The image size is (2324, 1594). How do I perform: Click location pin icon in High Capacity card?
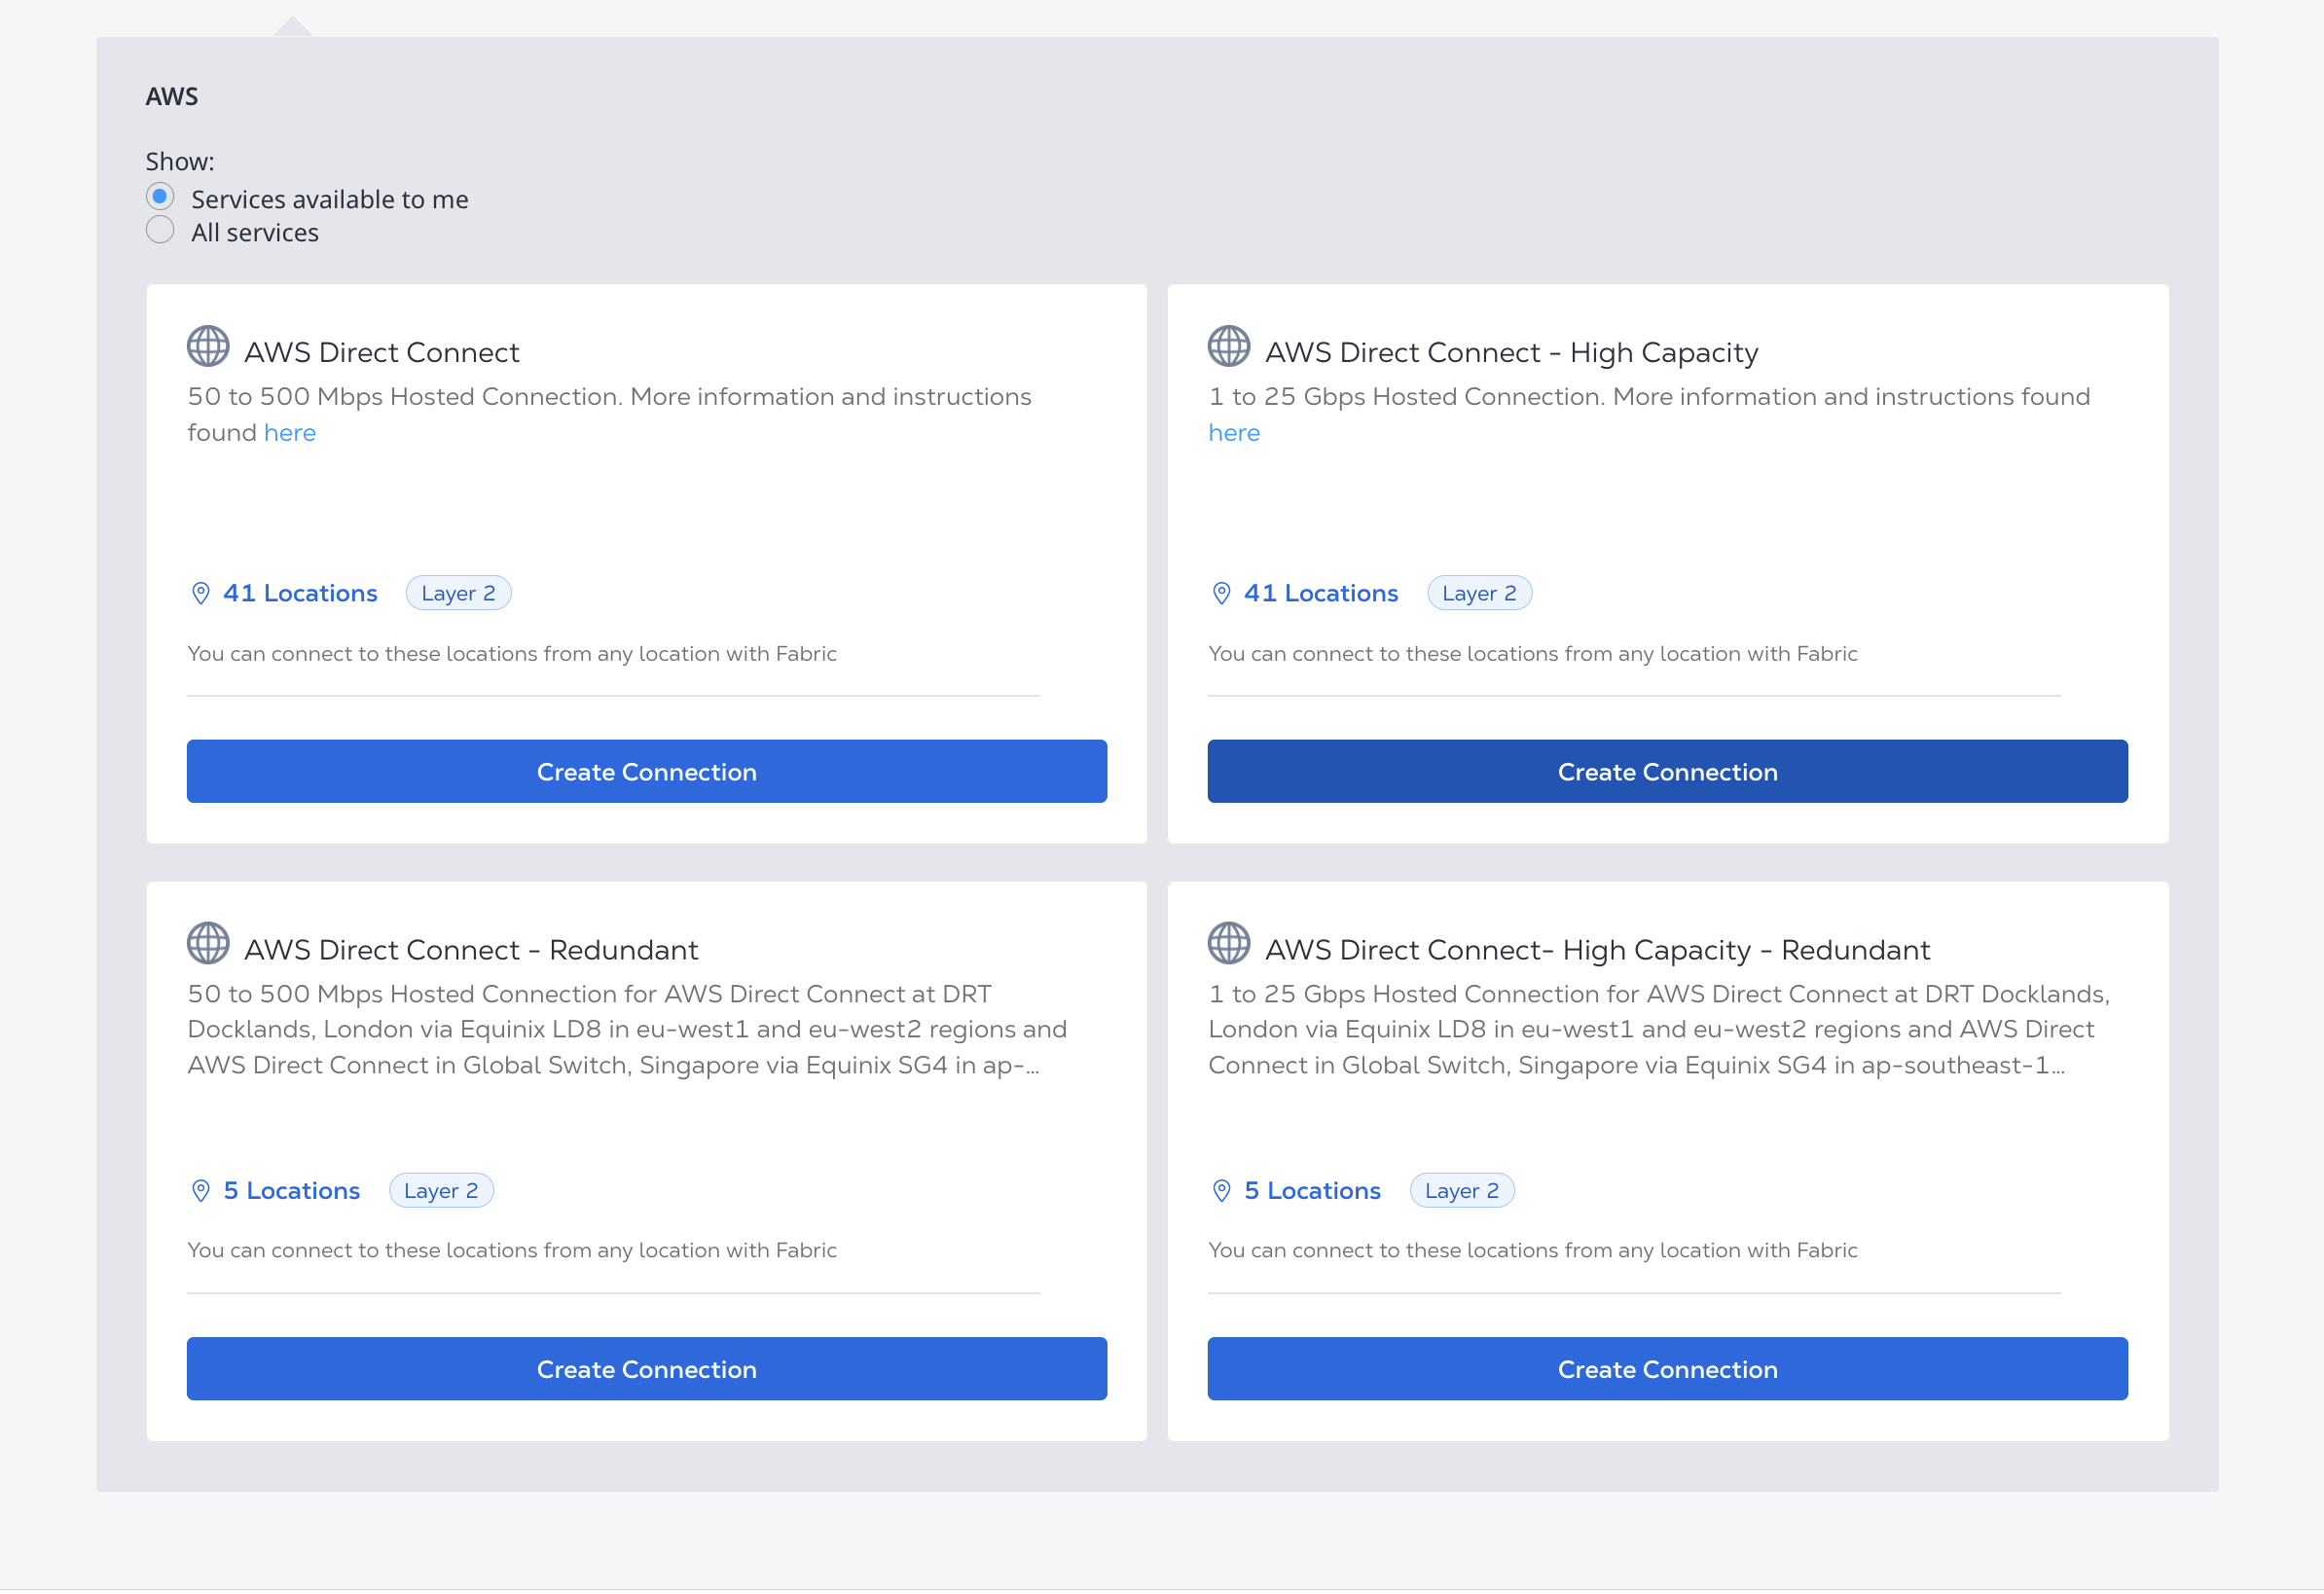[x=1222, y=594]
